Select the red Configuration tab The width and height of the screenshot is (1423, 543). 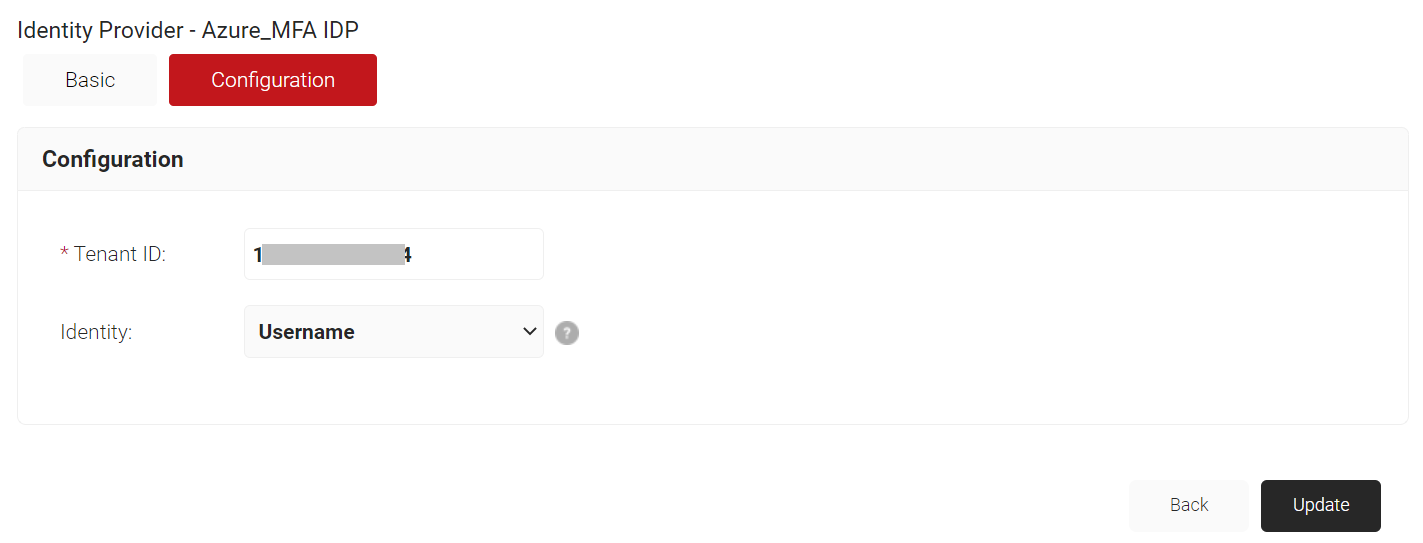(x=273, y=80)
